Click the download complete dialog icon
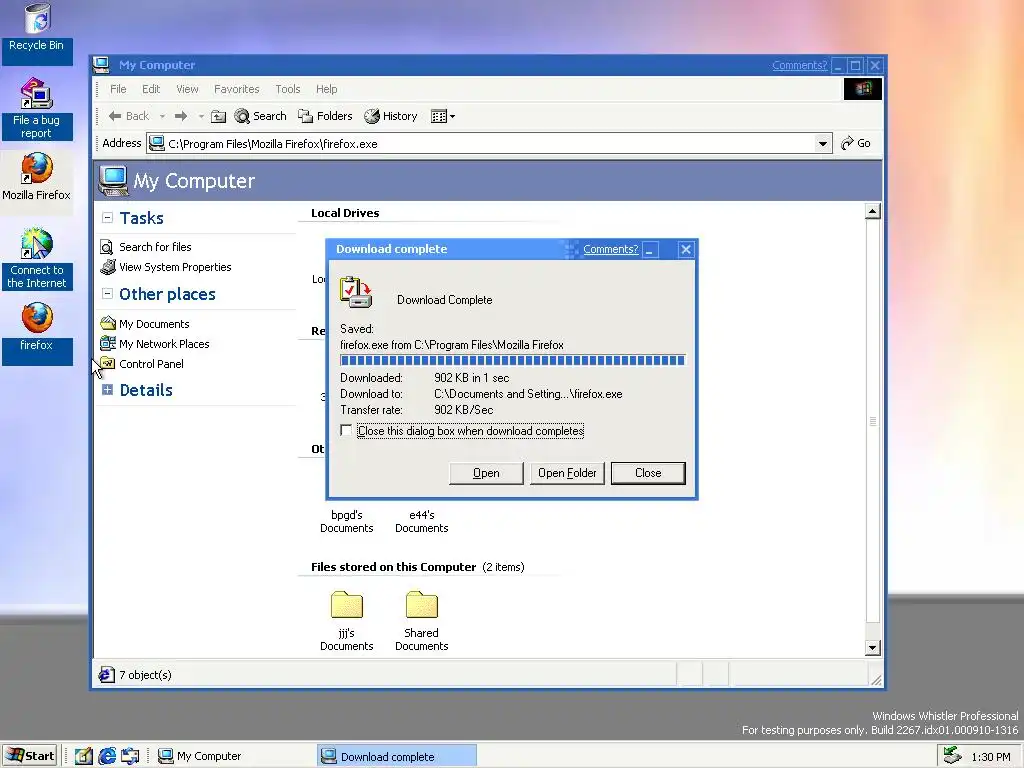The height and width of the screenshot is (768, 1024). point(356,292)
